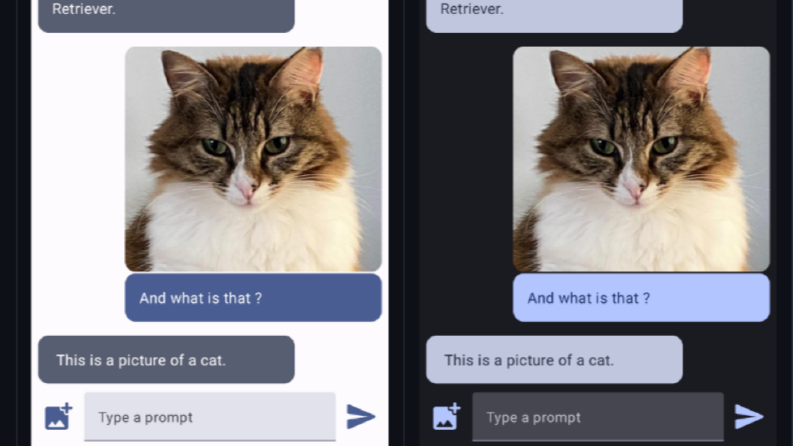Click add image icon in light theme chat
This screenshot has height=446, width=793.
point(59,416)
